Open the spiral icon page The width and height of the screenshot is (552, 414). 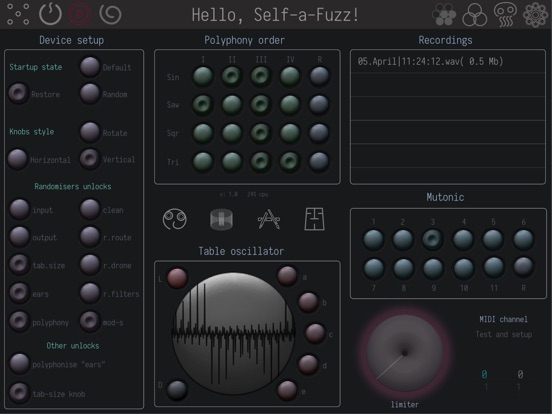(110, 14)
